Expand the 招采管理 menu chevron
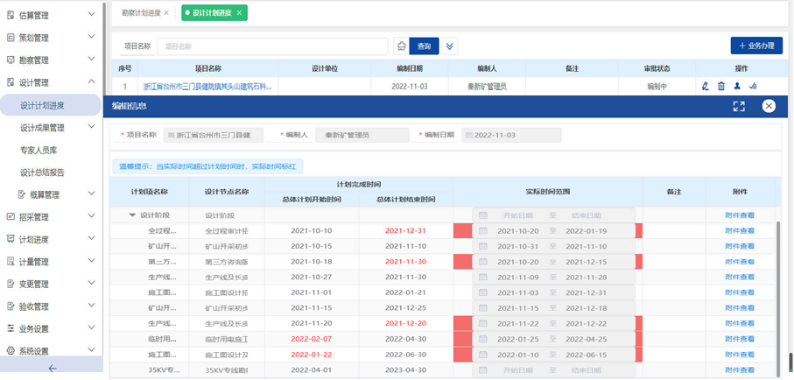794x380 pixels. coord(91,216)
